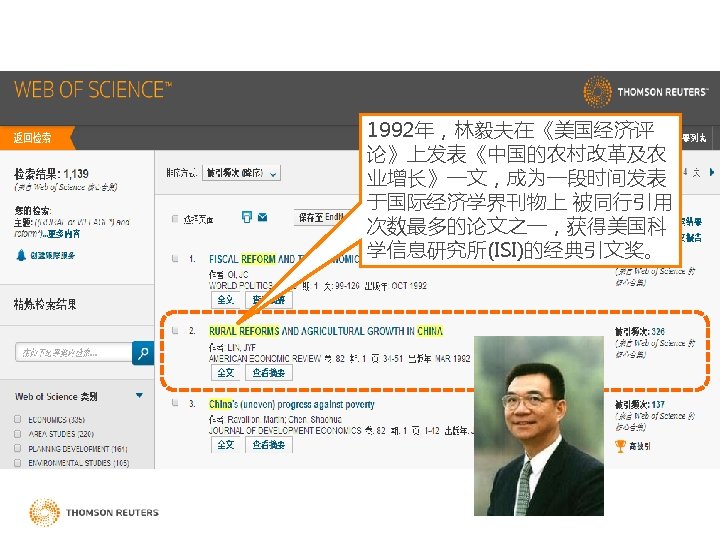
Task: Click the times-cited count 326 for result 2
Action: pos(658,331)
